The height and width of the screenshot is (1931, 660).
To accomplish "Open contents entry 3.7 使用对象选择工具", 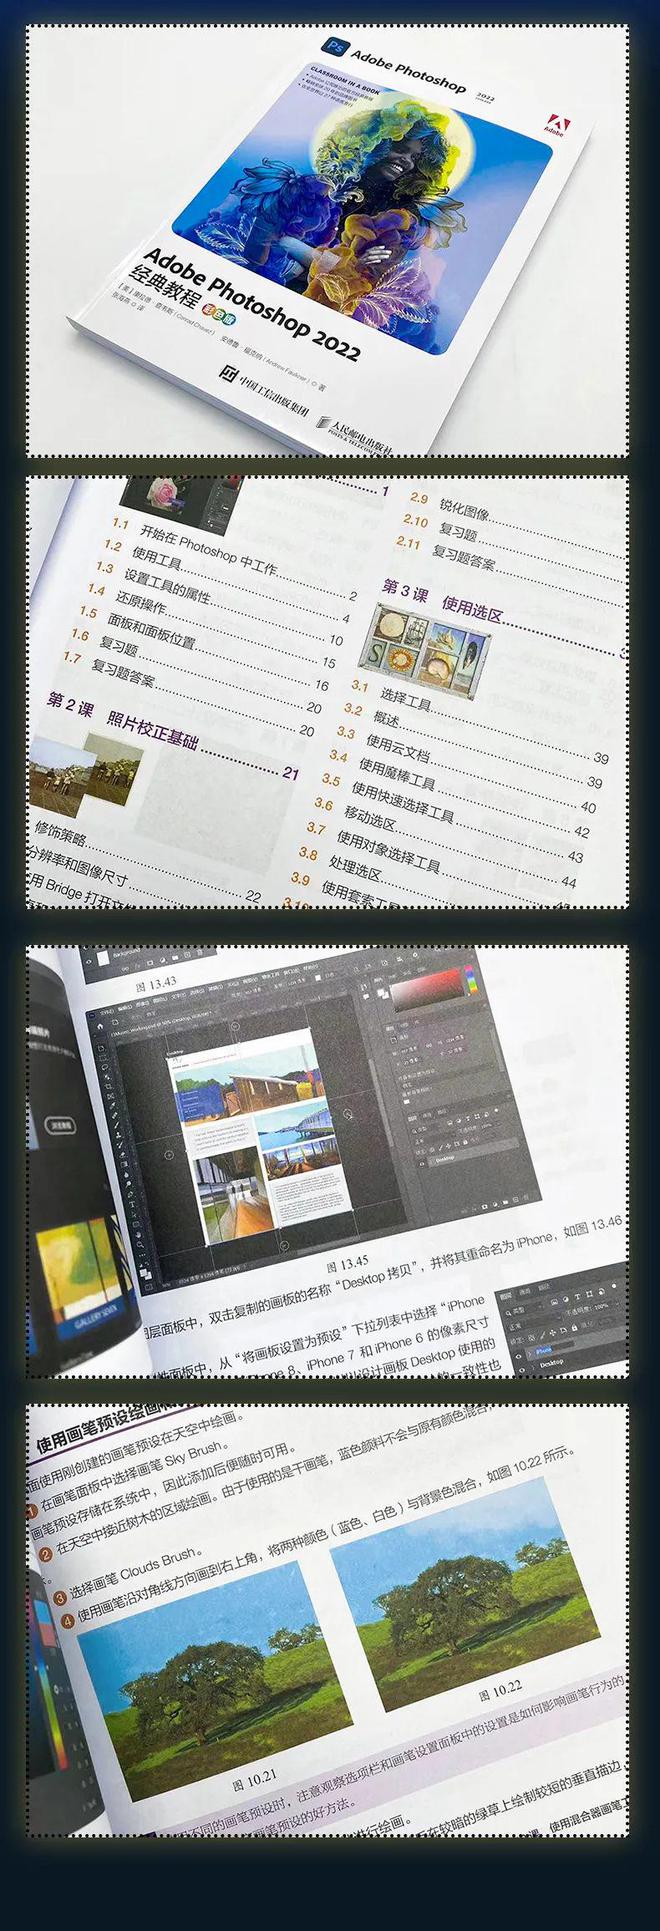I will (x=373, y=847).
